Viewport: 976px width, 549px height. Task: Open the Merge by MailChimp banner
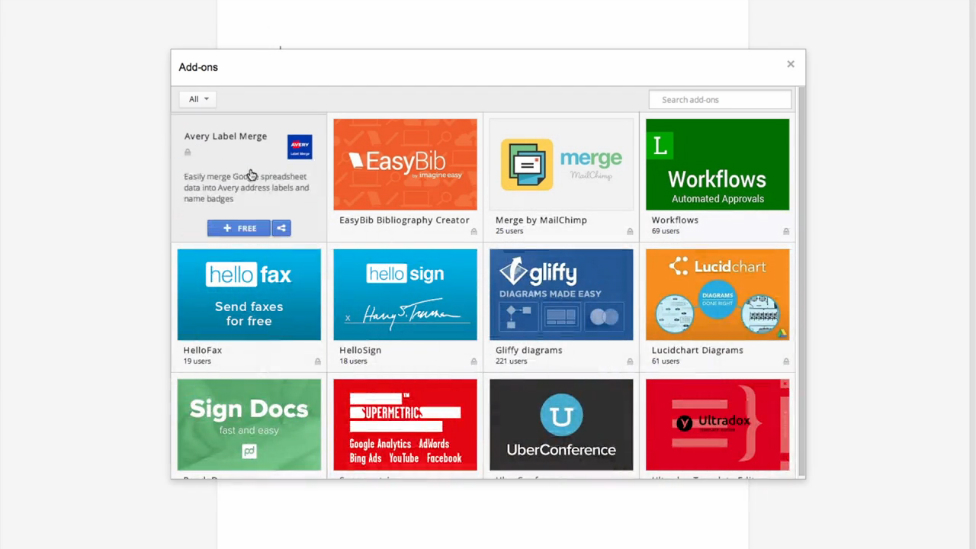pyautogui.click(x=561, y=164)
